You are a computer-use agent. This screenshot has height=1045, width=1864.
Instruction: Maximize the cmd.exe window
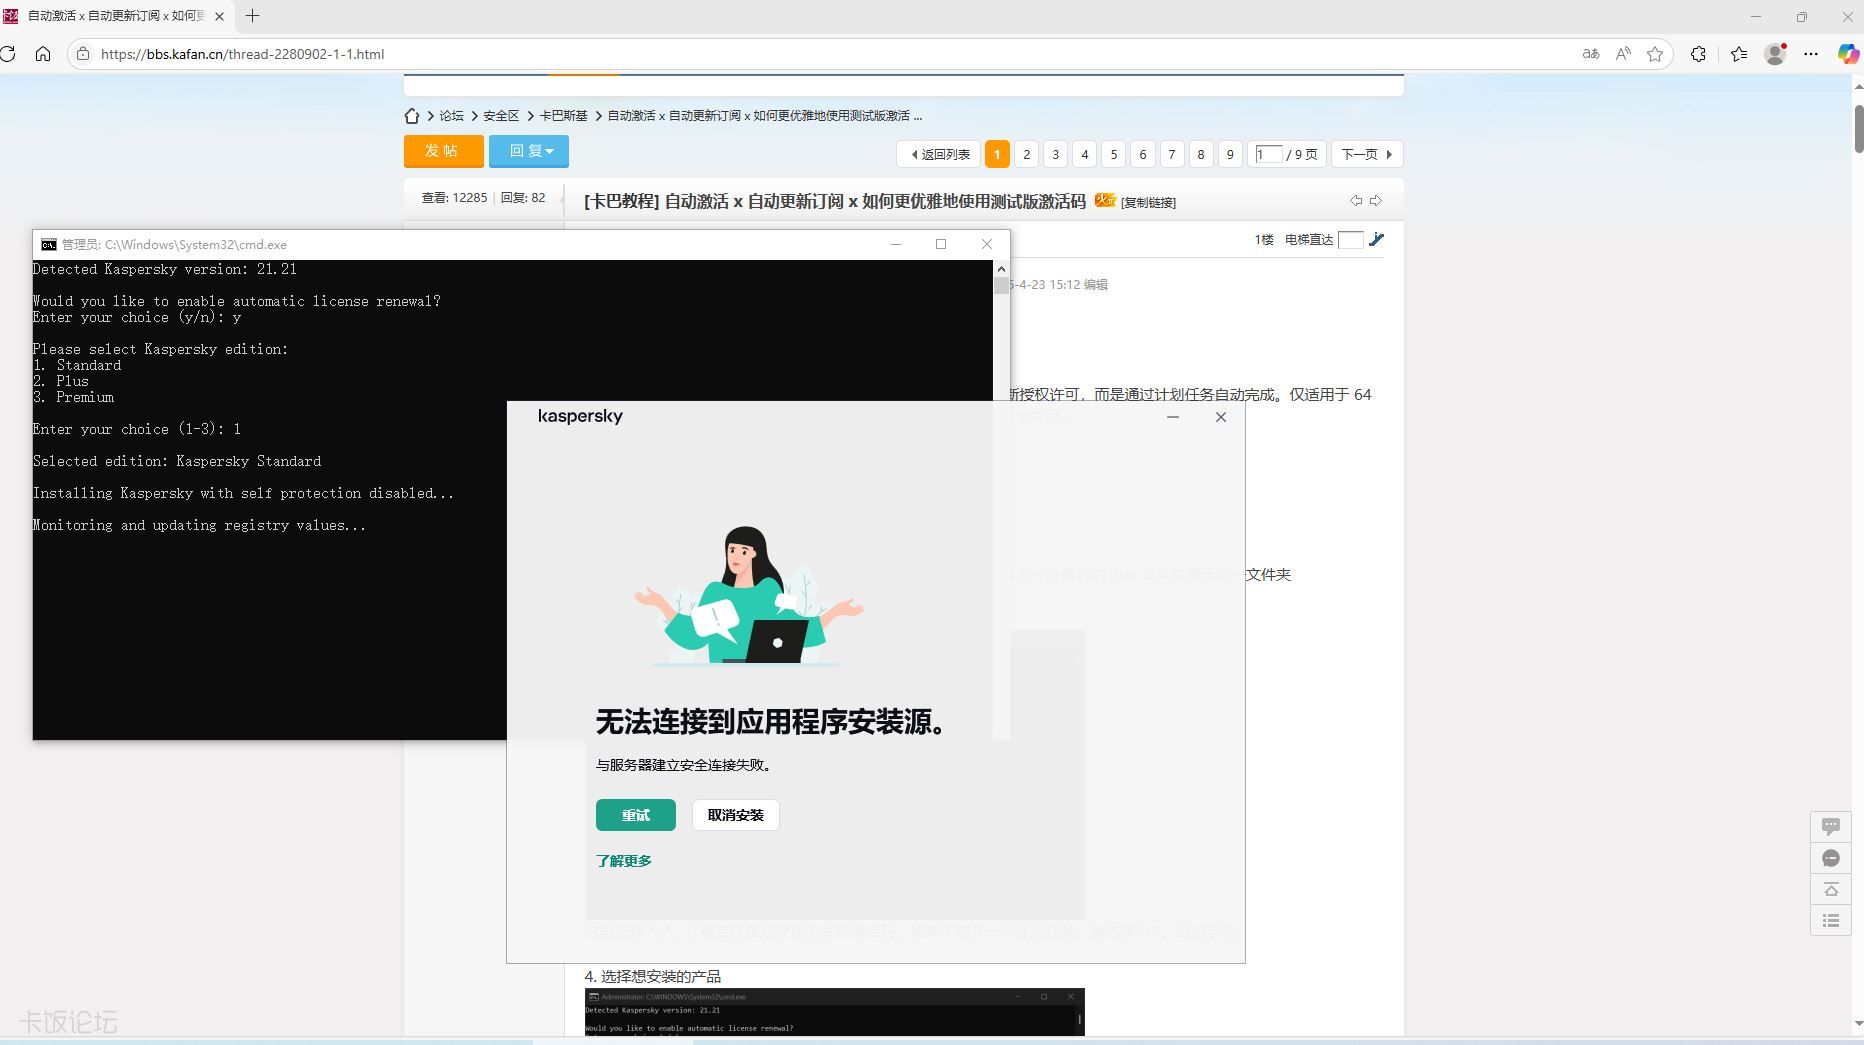(941, 244)
